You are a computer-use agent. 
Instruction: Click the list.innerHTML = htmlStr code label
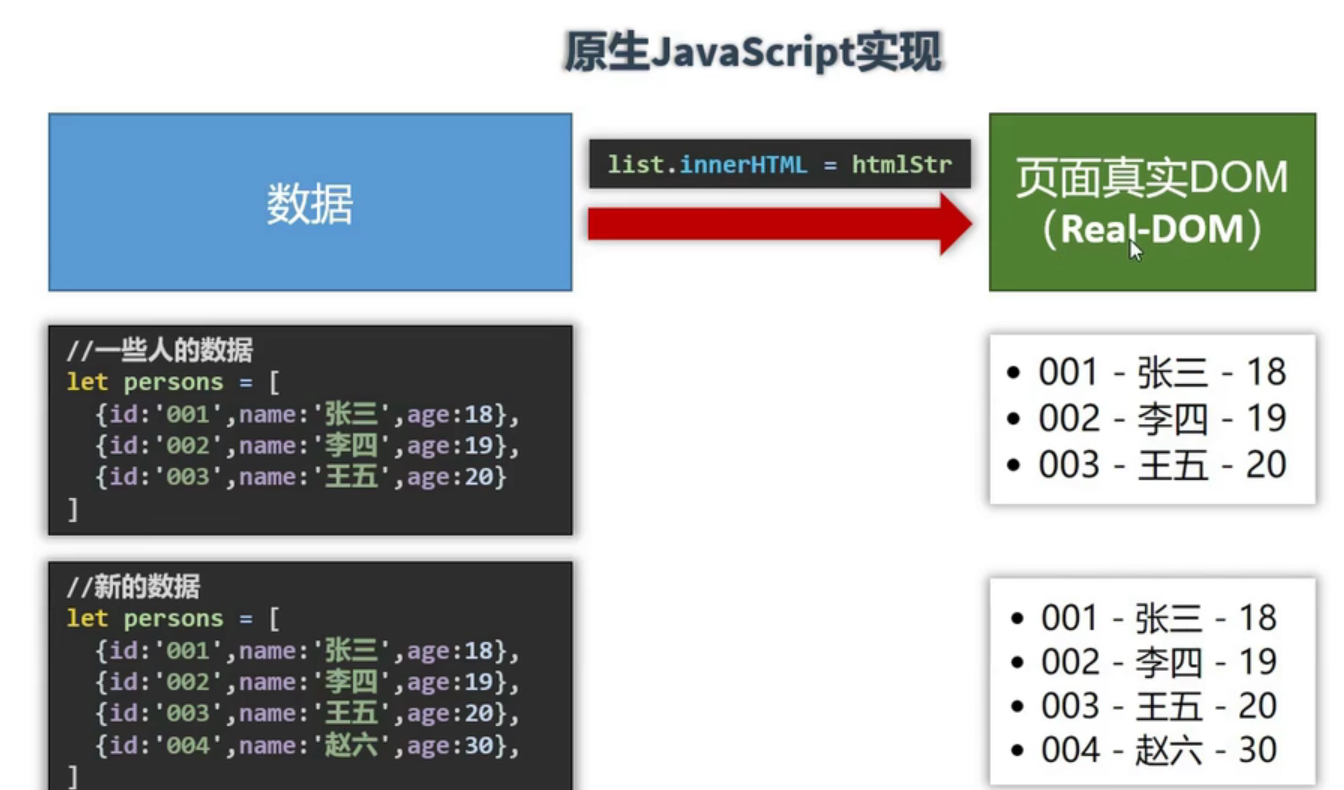click(780, 164)
